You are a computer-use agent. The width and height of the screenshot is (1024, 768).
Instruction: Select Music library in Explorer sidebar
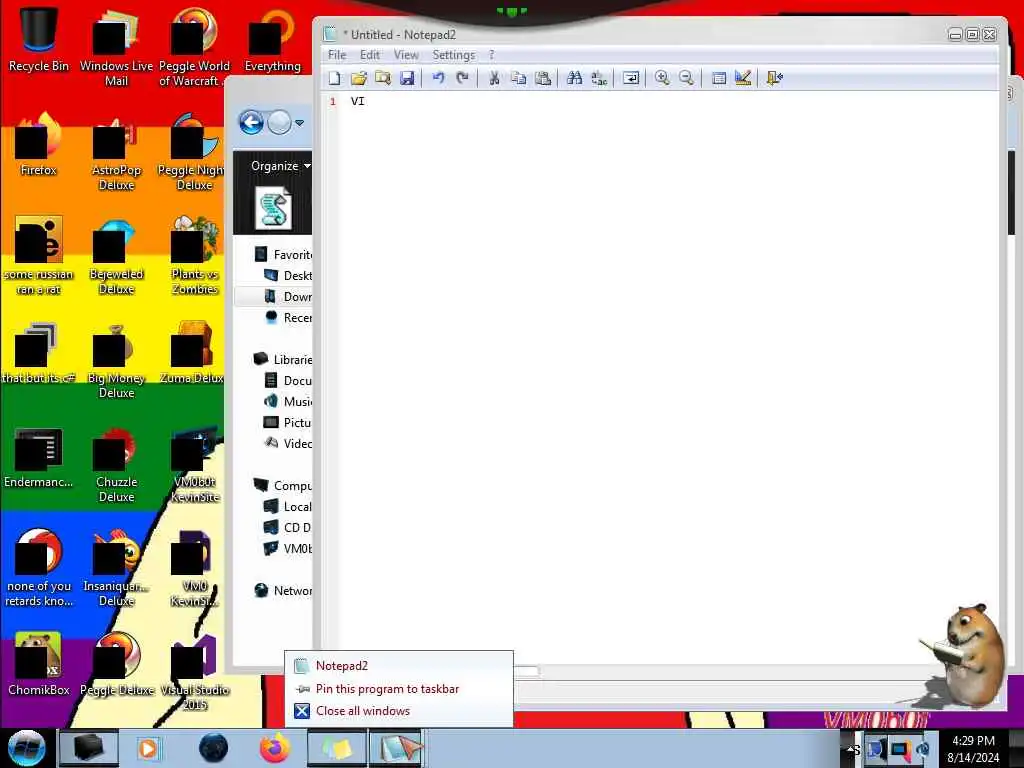click(287, 402)
